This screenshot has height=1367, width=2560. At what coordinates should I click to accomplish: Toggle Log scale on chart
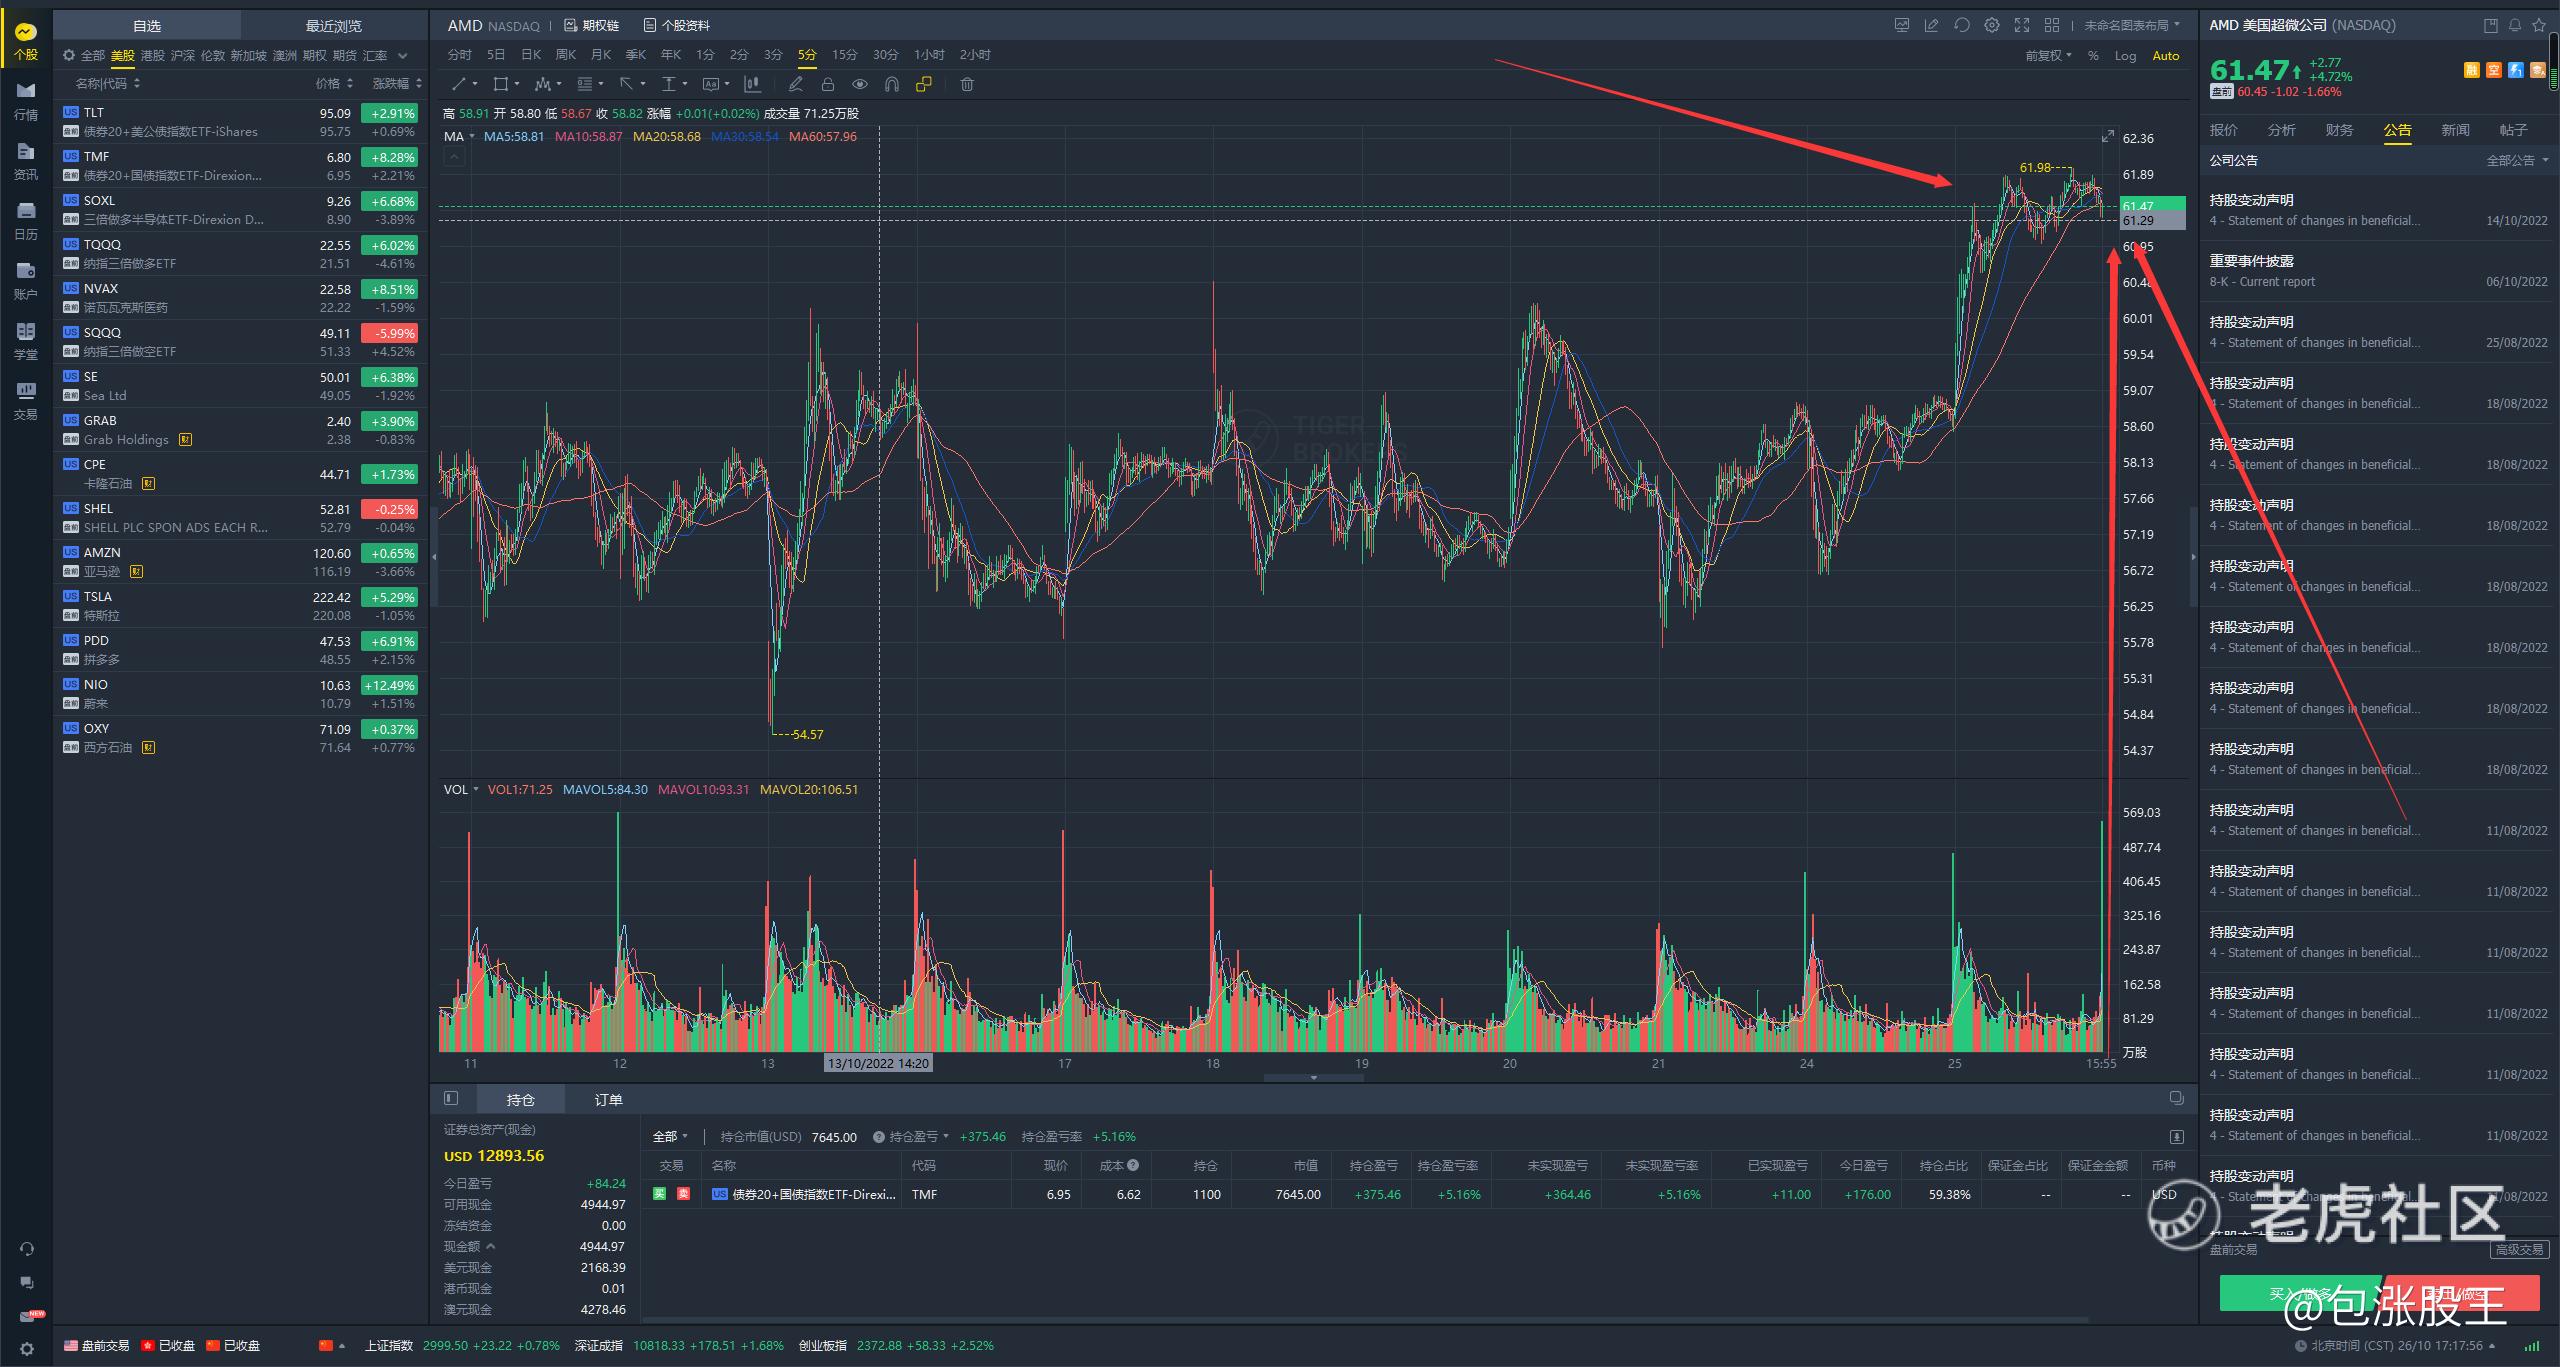2125,56
